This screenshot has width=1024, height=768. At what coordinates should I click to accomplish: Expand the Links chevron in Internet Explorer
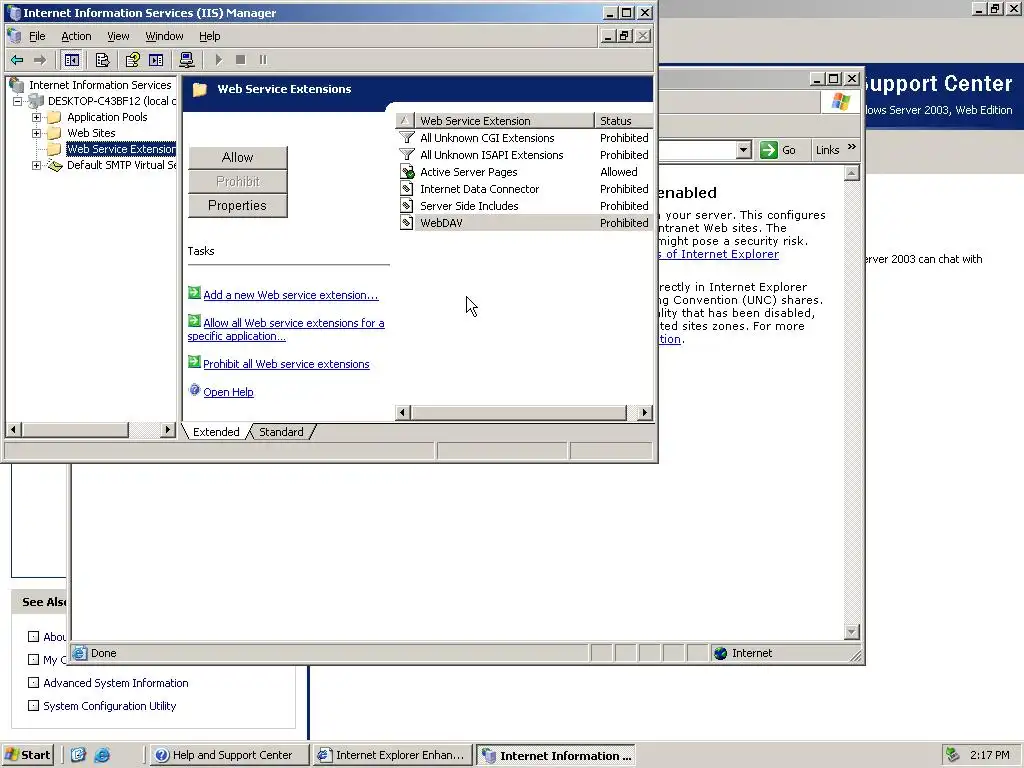852,148
